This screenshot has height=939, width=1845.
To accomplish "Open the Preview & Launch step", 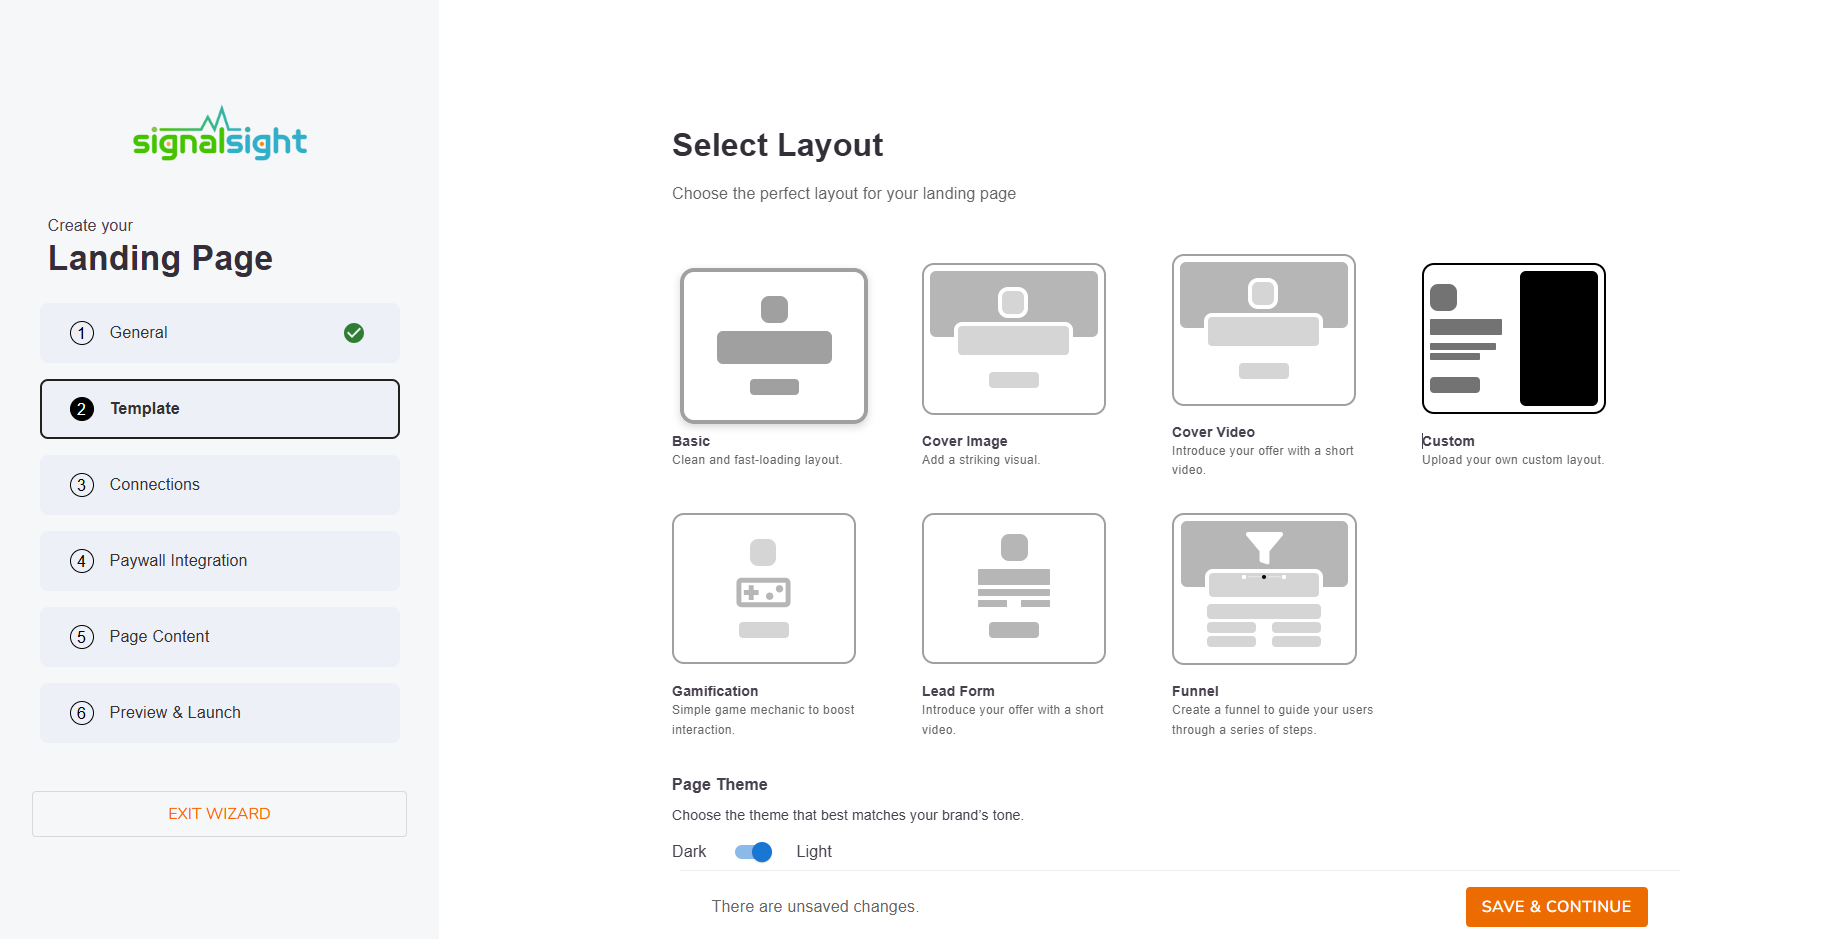I will 220,713.
